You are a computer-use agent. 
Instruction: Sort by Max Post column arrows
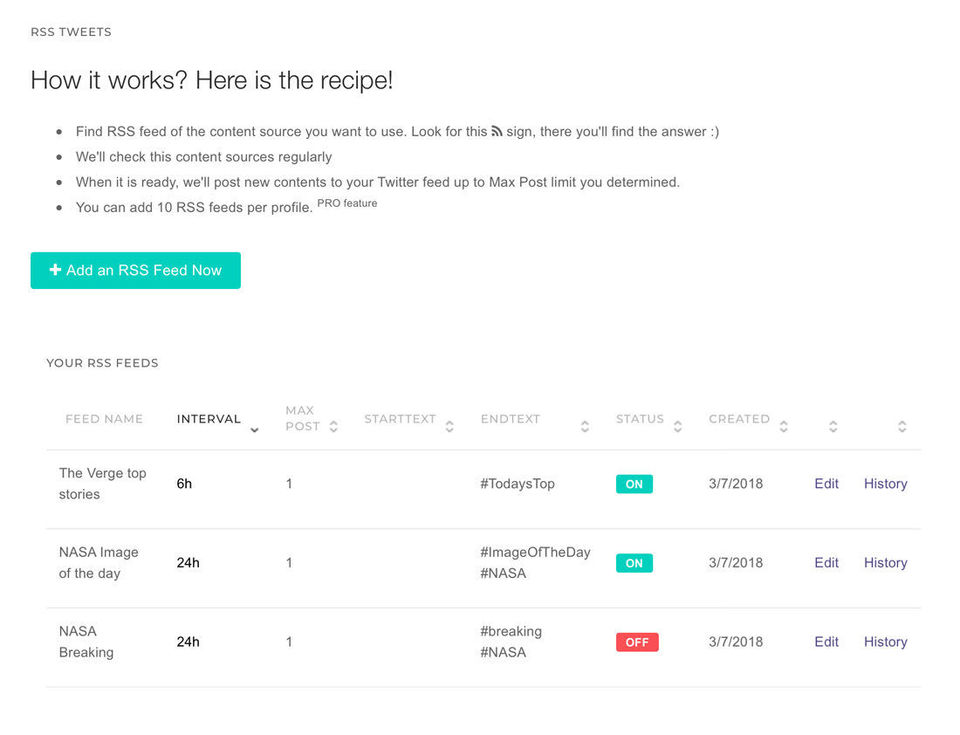tap(334, 426)
